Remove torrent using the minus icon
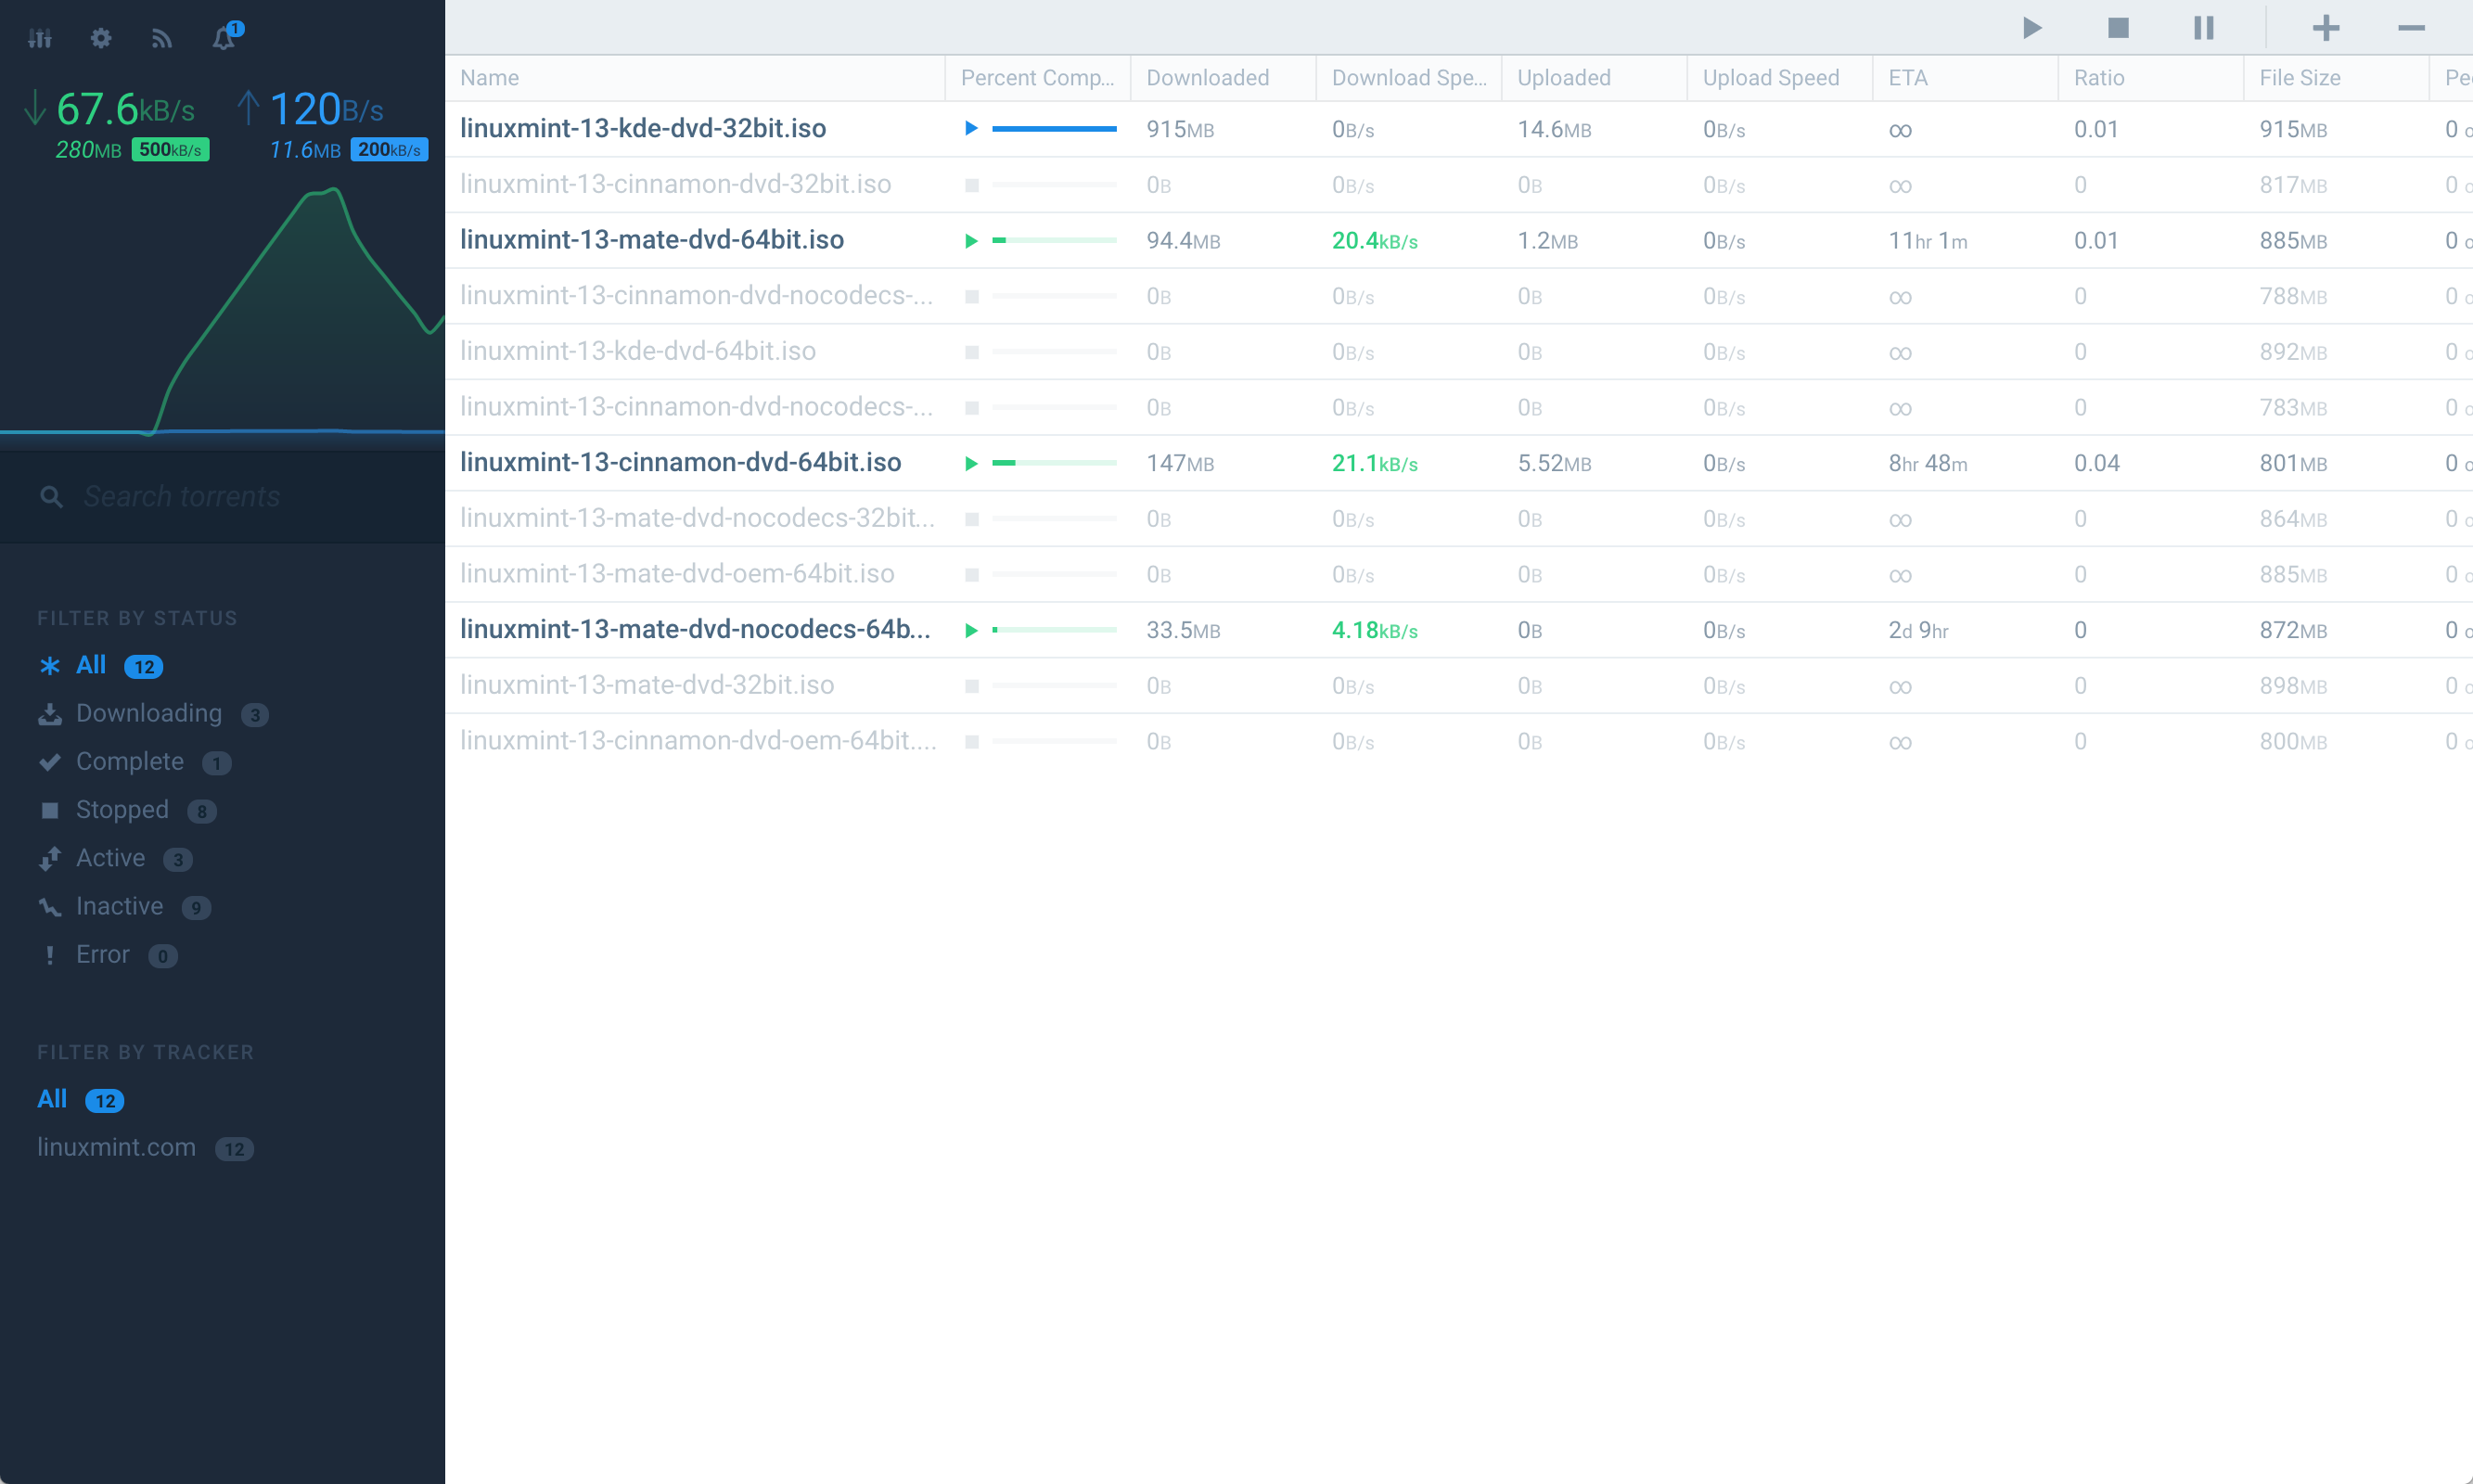This screenshot has width=2473, height=1484. (x=2410, y=28)
